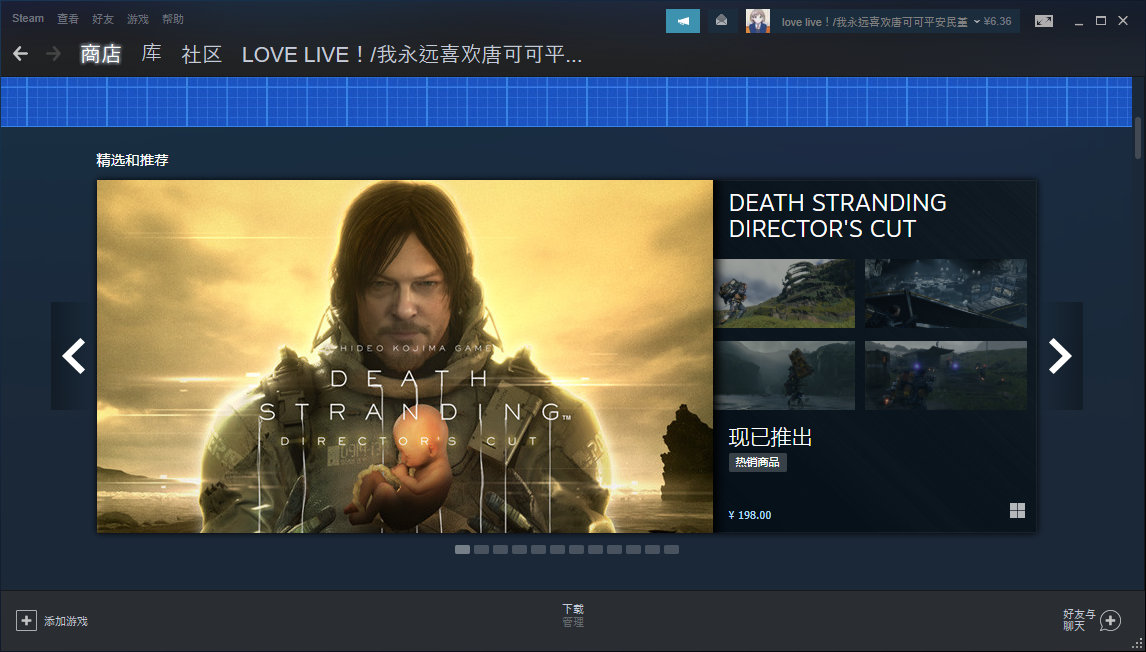Open the 帮助 (Help) menu
1146x652 pixels.
coord(171,18)
